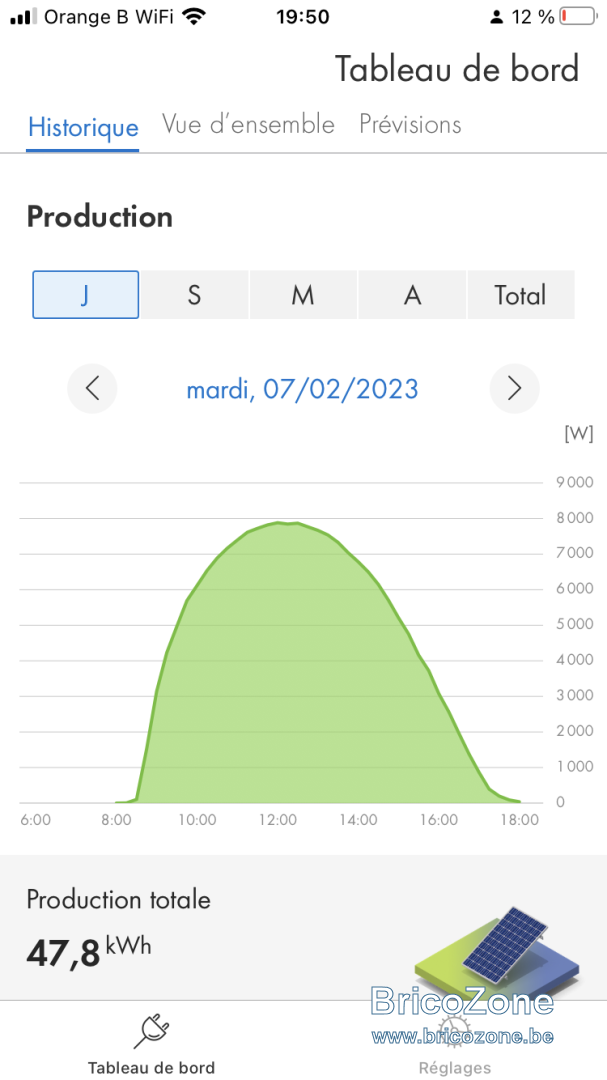
Task: Switch to the Vue d'ensemble tab
Action: pos(248,125)
